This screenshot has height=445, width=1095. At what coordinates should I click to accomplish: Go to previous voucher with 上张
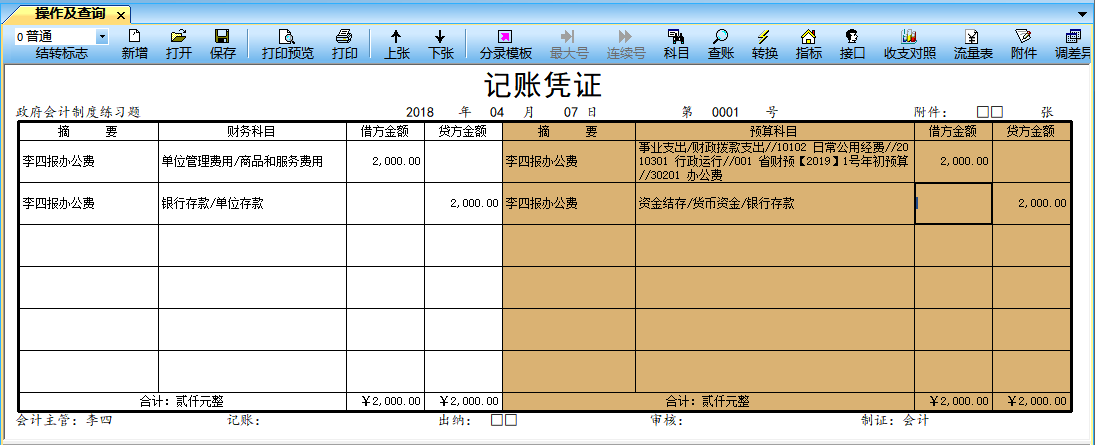(x=396, y=44)
